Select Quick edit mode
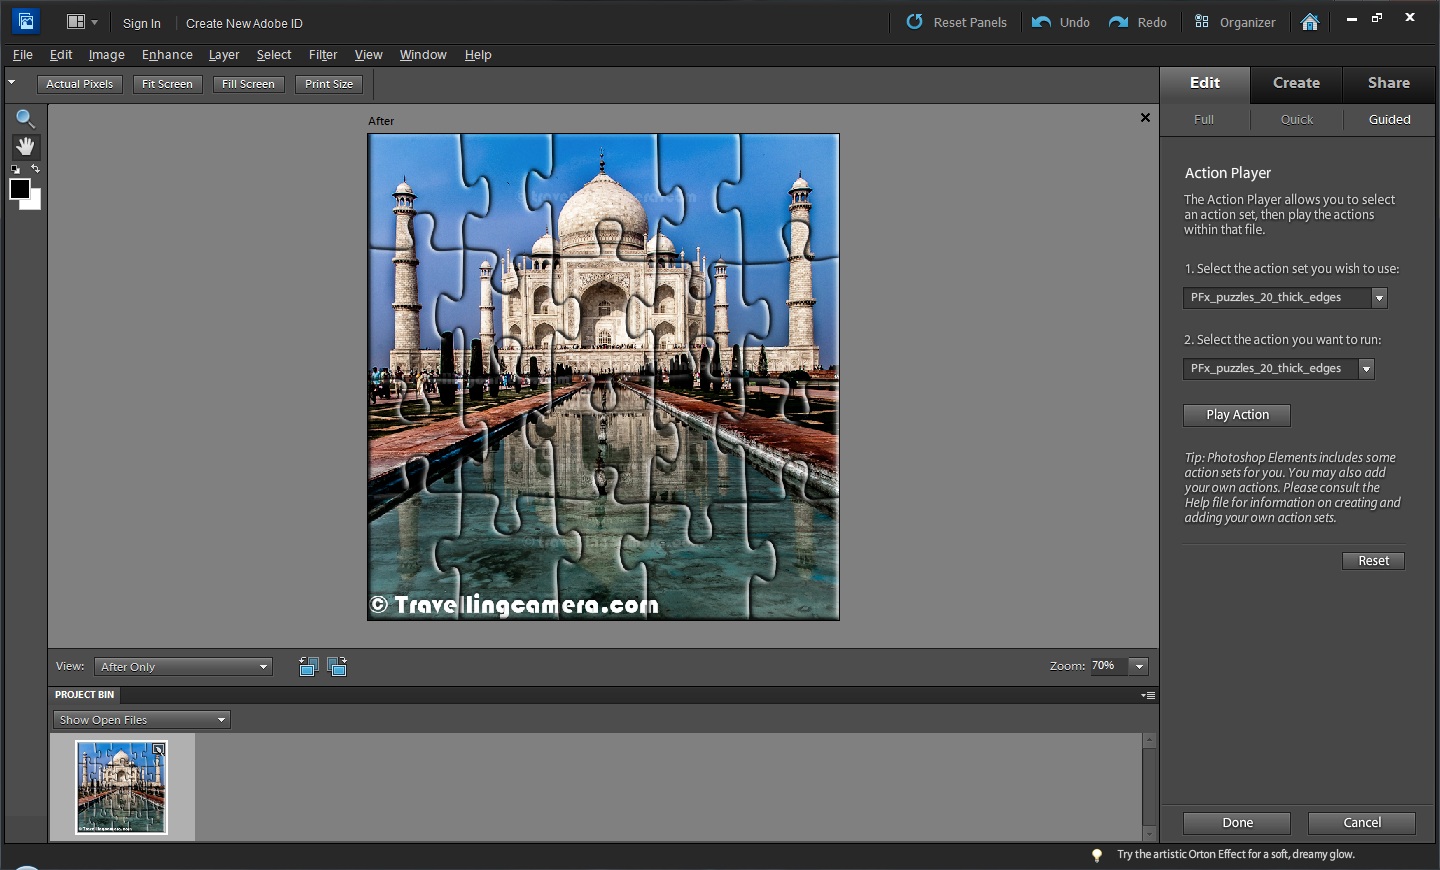Image resolution: width=1440 pixels, height=870 pixels. tap(1297, 119)
